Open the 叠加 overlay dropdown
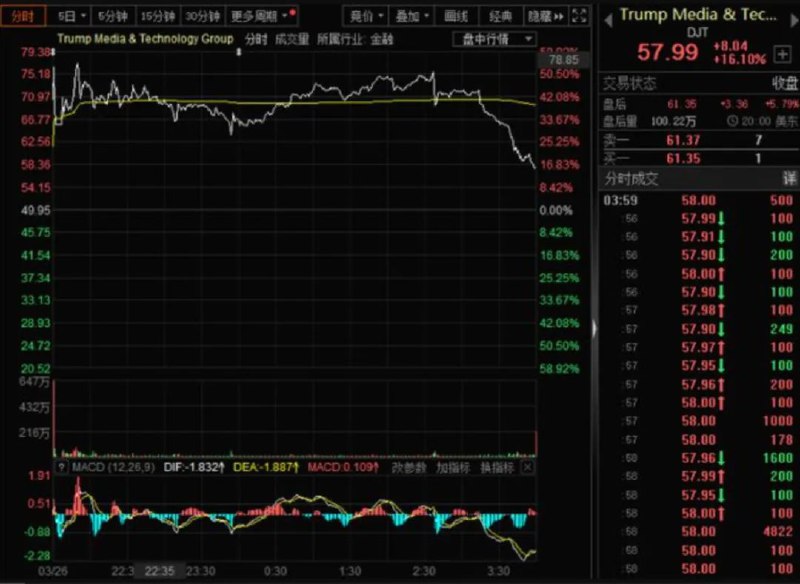 pyautogui.click(x=412, y=16)
